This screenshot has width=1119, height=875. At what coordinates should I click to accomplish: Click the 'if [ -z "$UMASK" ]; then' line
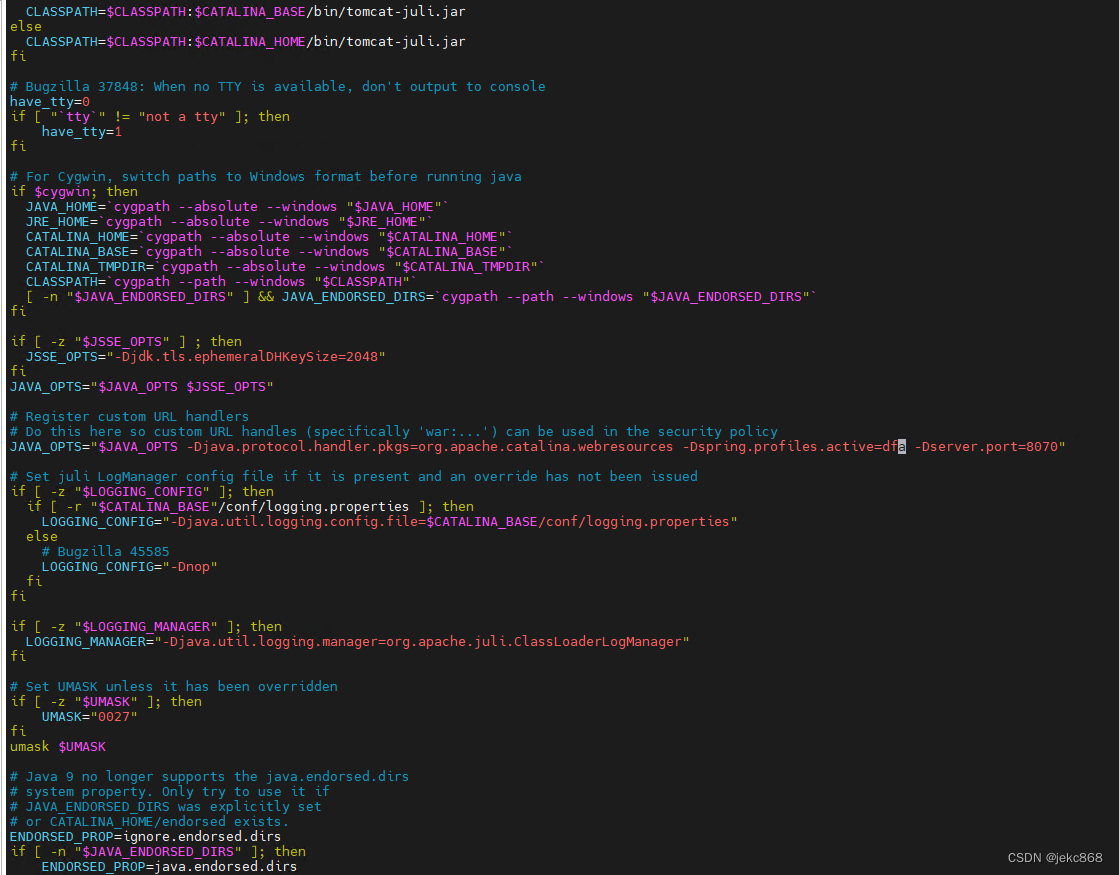106,702
